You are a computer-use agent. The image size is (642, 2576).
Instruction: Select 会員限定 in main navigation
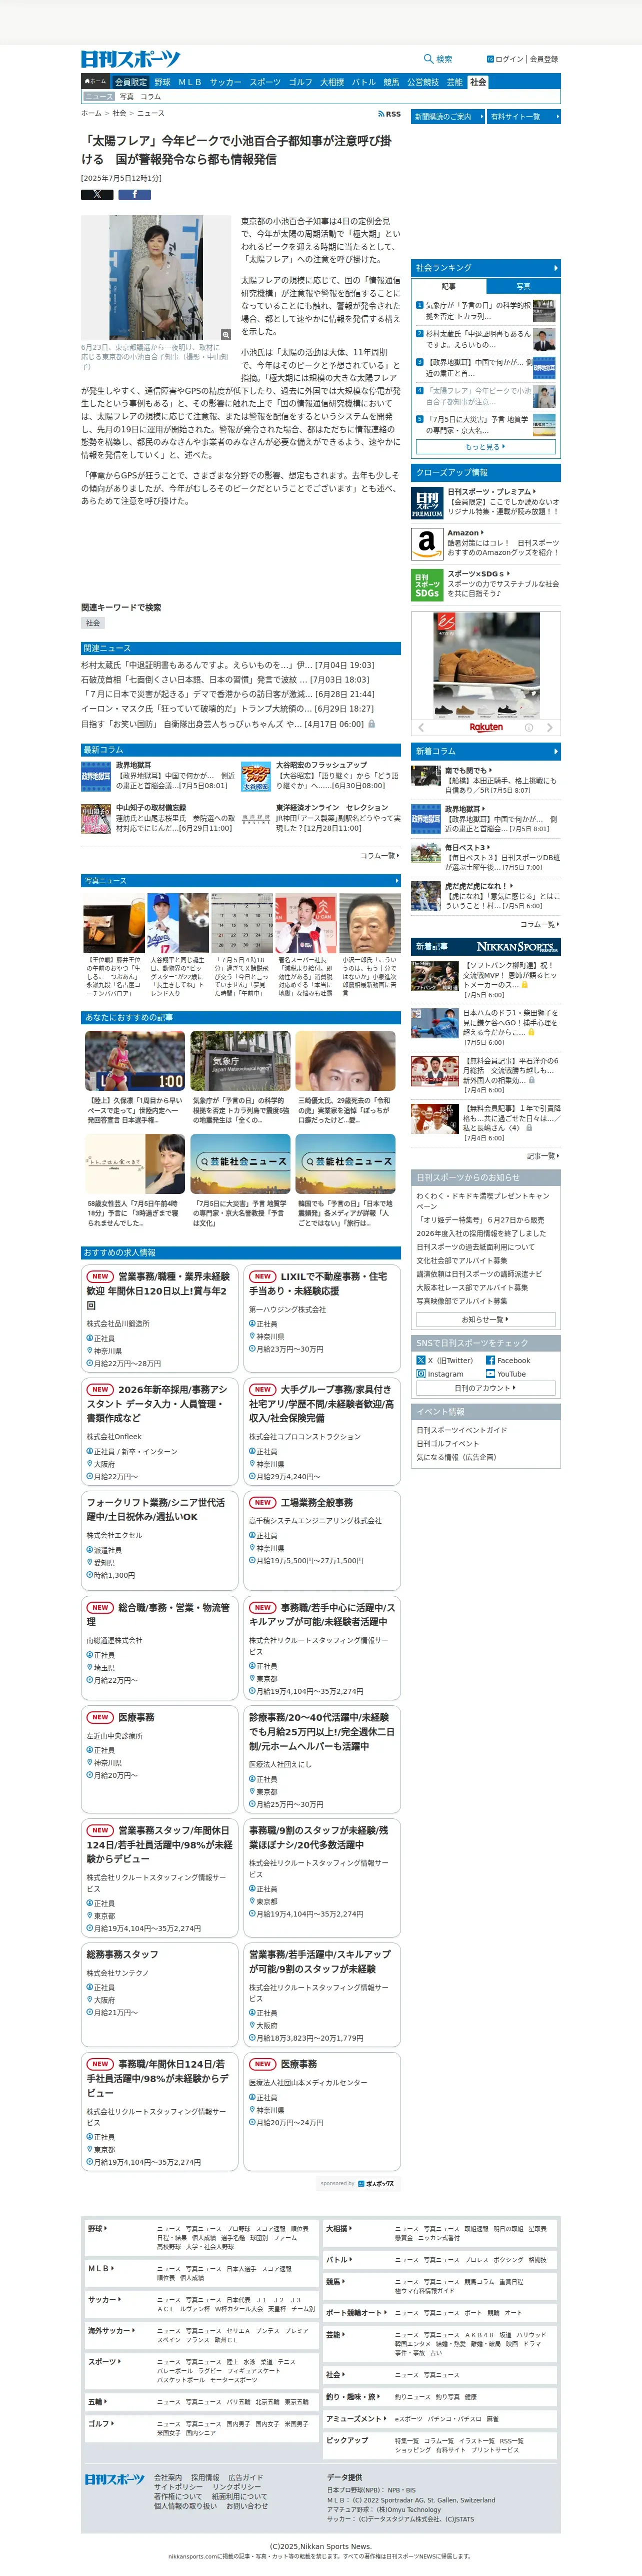click(x=130, y=82)
